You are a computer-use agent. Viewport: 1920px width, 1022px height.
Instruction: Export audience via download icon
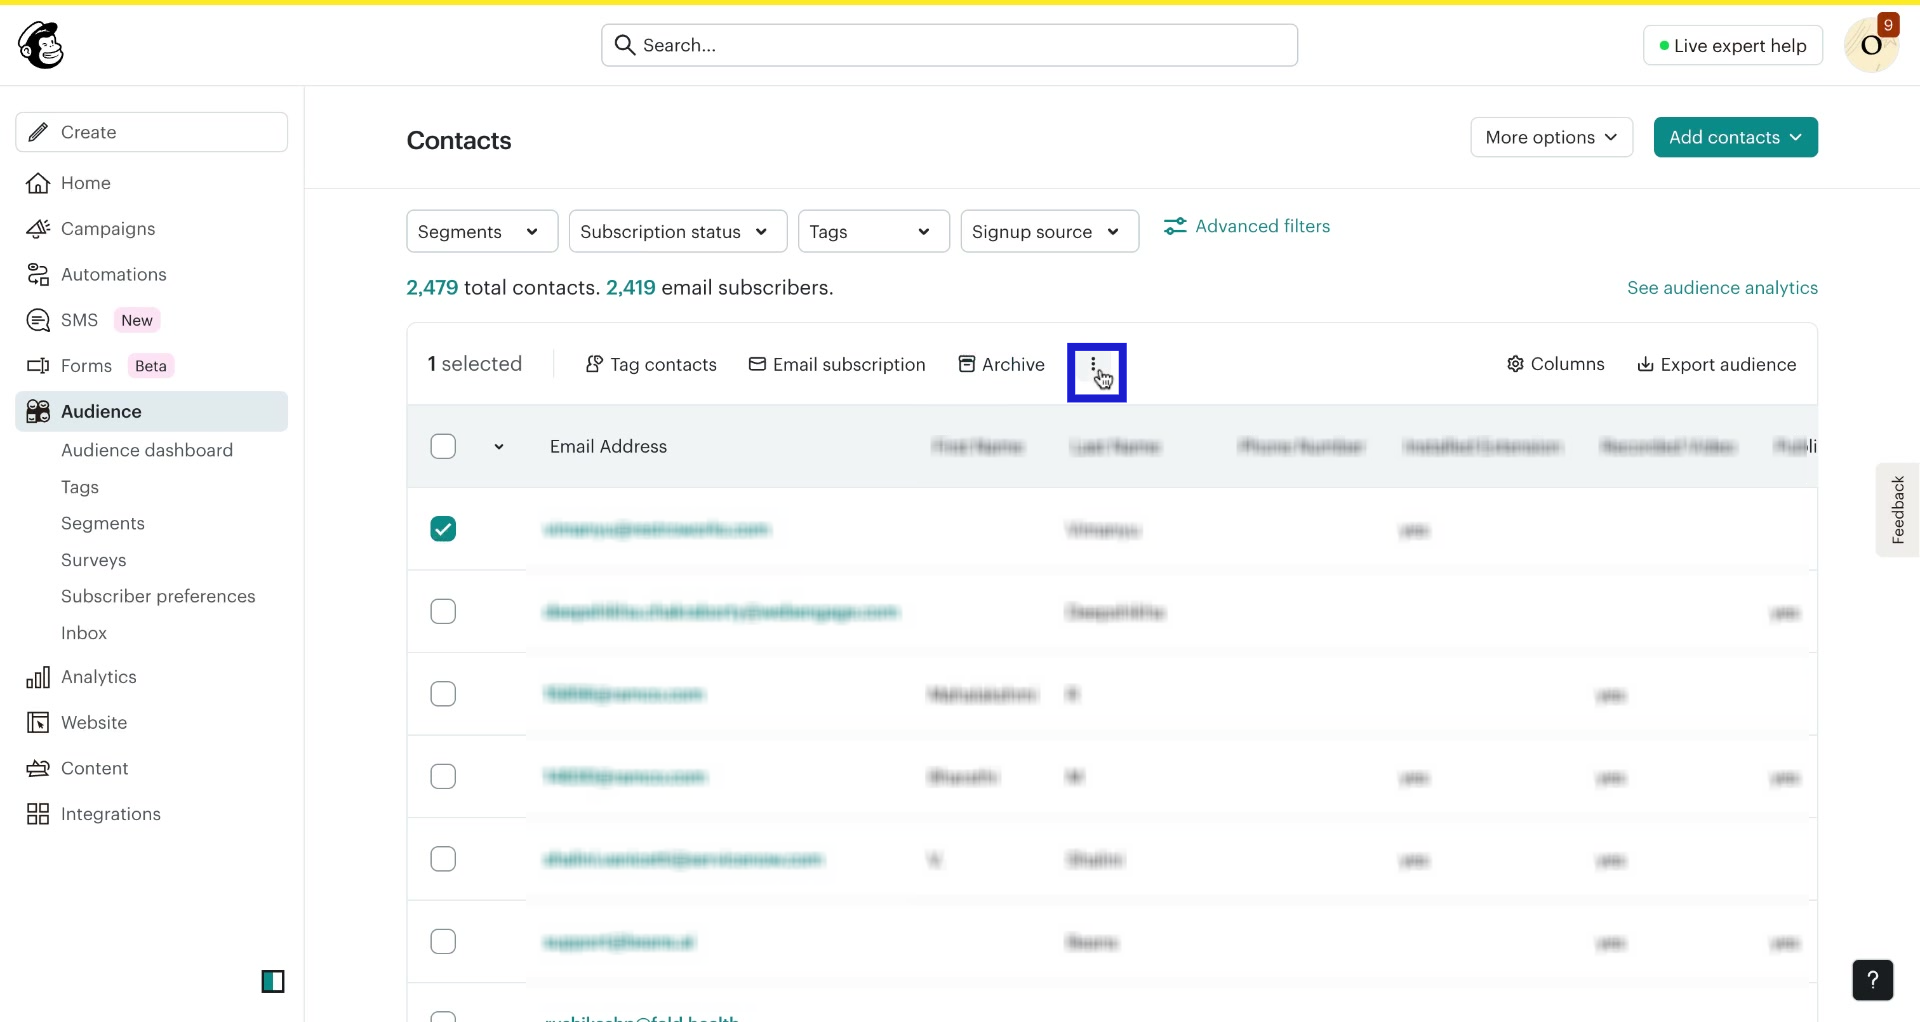pos(1645,364)
